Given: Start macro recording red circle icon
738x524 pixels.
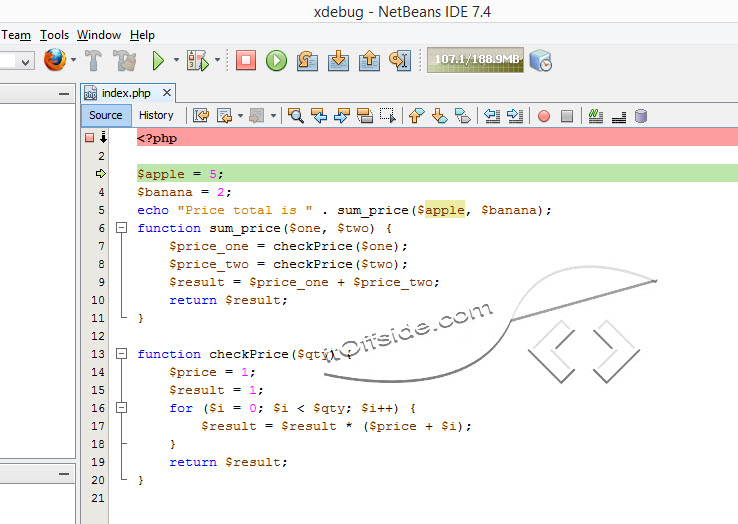Looking at the screenshot, I should pos(544,116).
